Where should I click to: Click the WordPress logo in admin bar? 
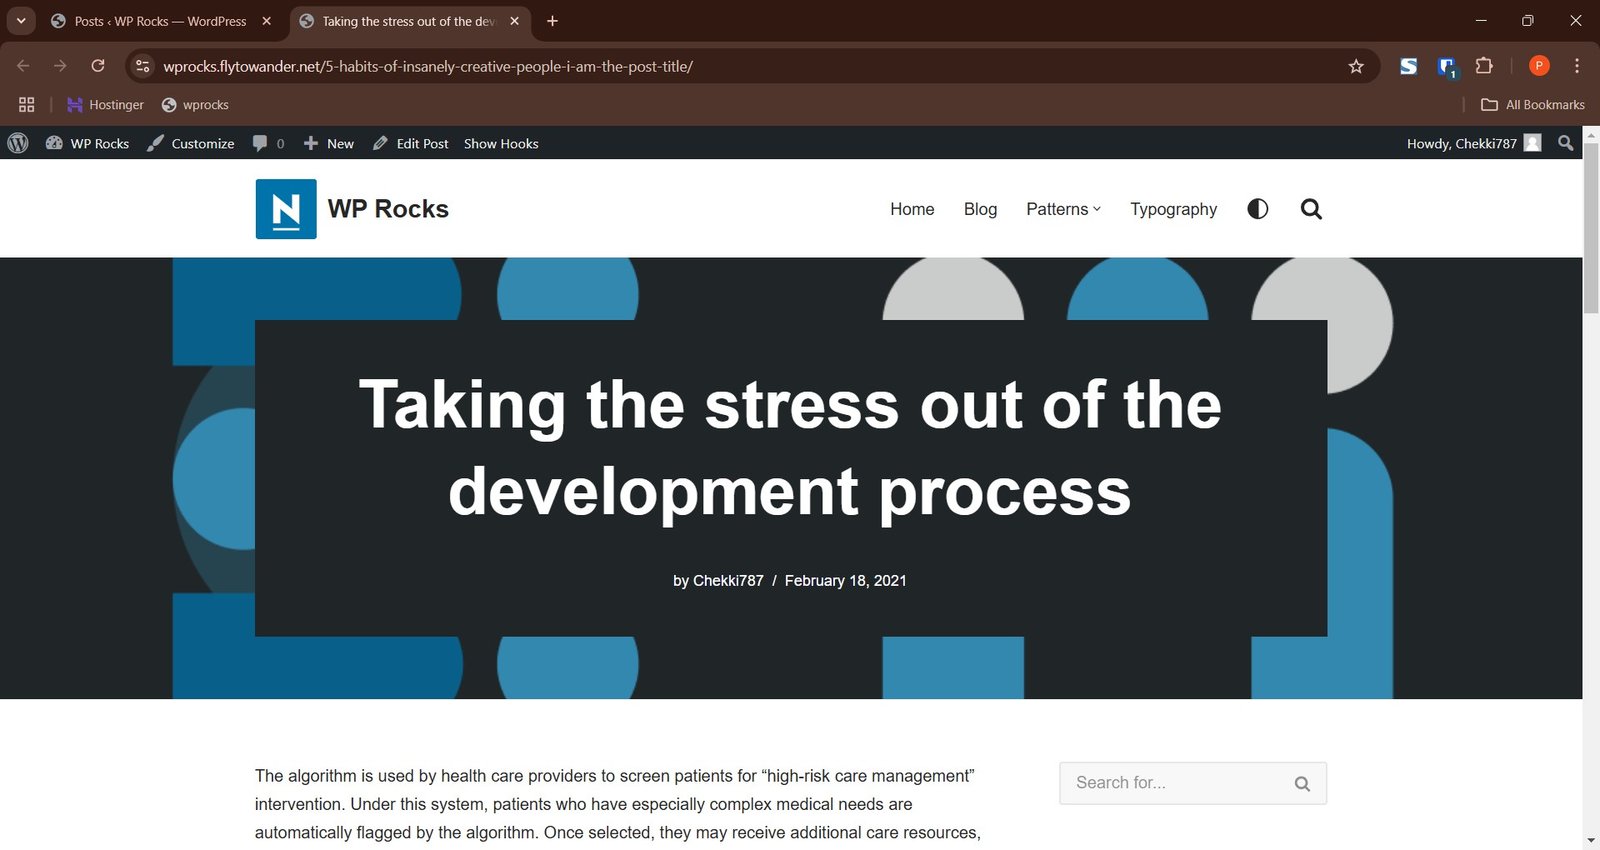[18, 143]
